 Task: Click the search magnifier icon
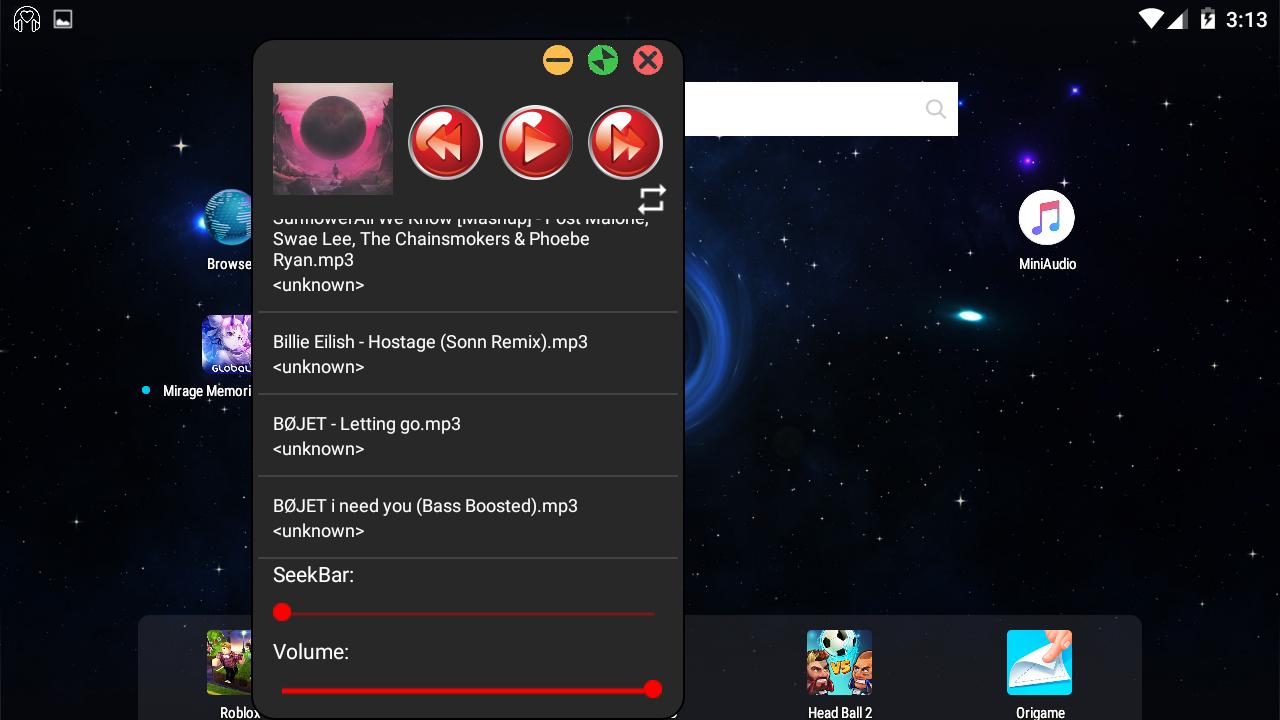tap(935, 109)
